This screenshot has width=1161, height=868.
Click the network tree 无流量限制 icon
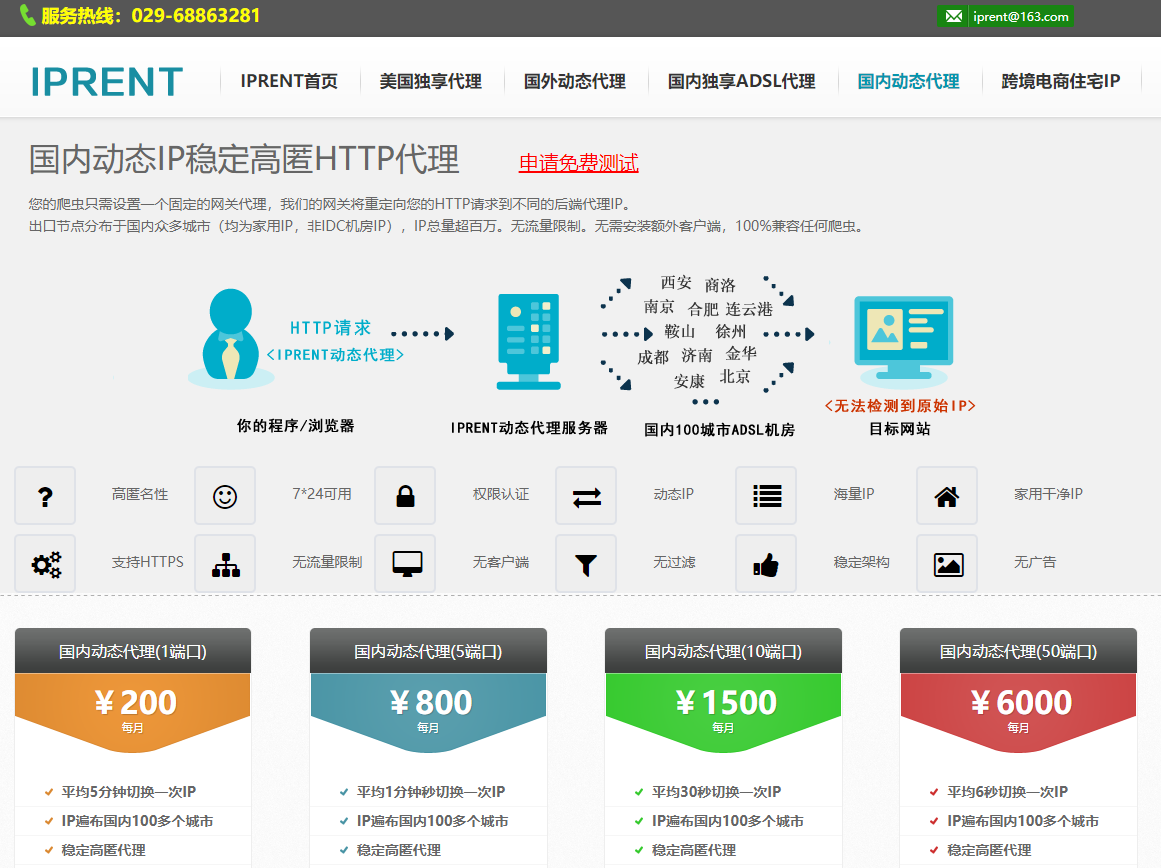click(x=225, y=564)
